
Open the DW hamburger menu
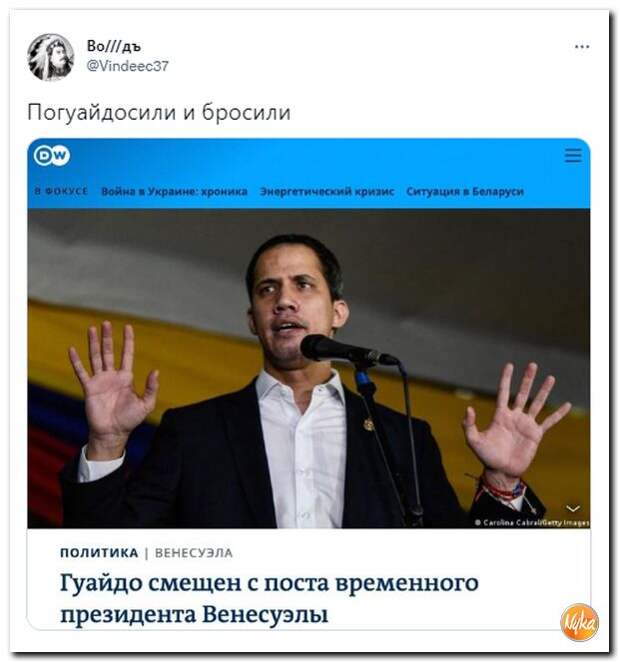[x=573, y=155]
